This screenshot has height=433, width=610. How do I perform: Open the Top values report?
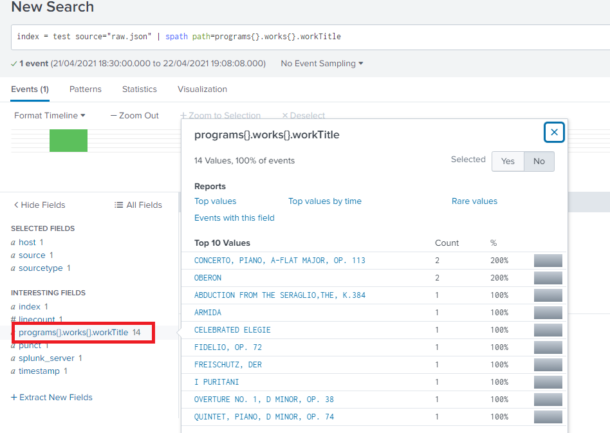tap(215, 201)
